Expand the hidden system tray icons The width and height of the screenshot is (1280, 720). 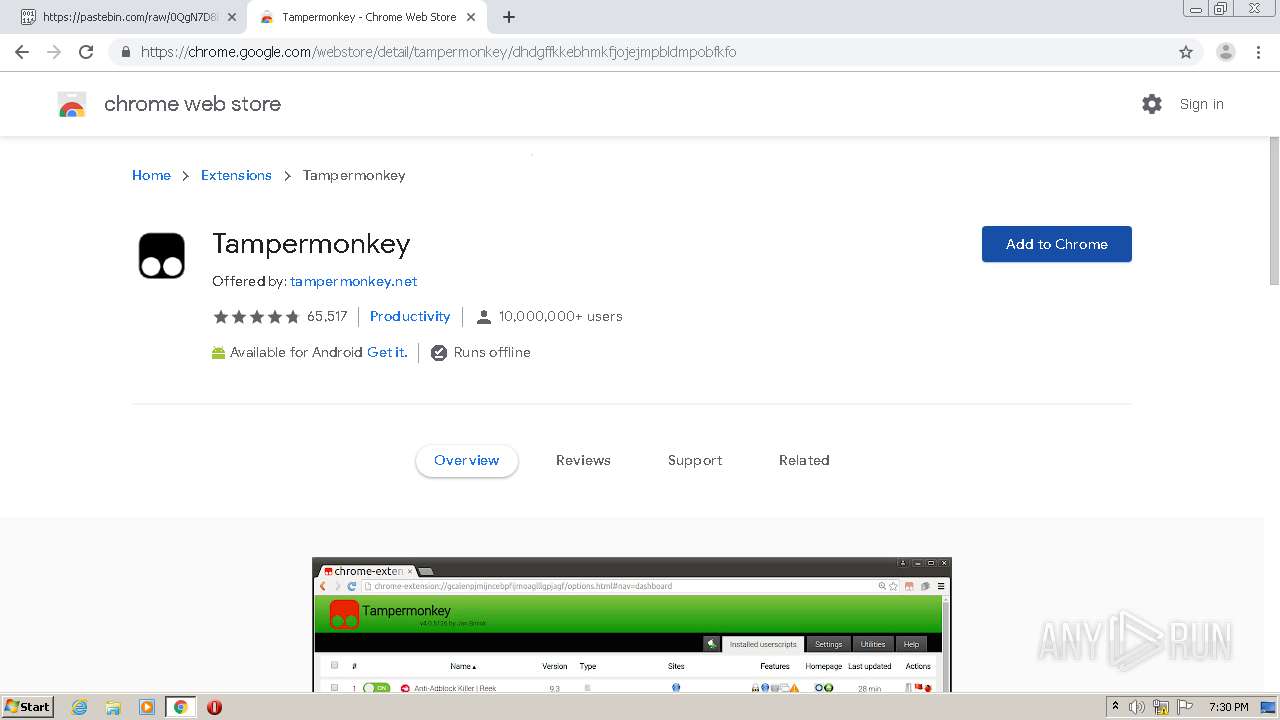click(x=1115, y=707)
